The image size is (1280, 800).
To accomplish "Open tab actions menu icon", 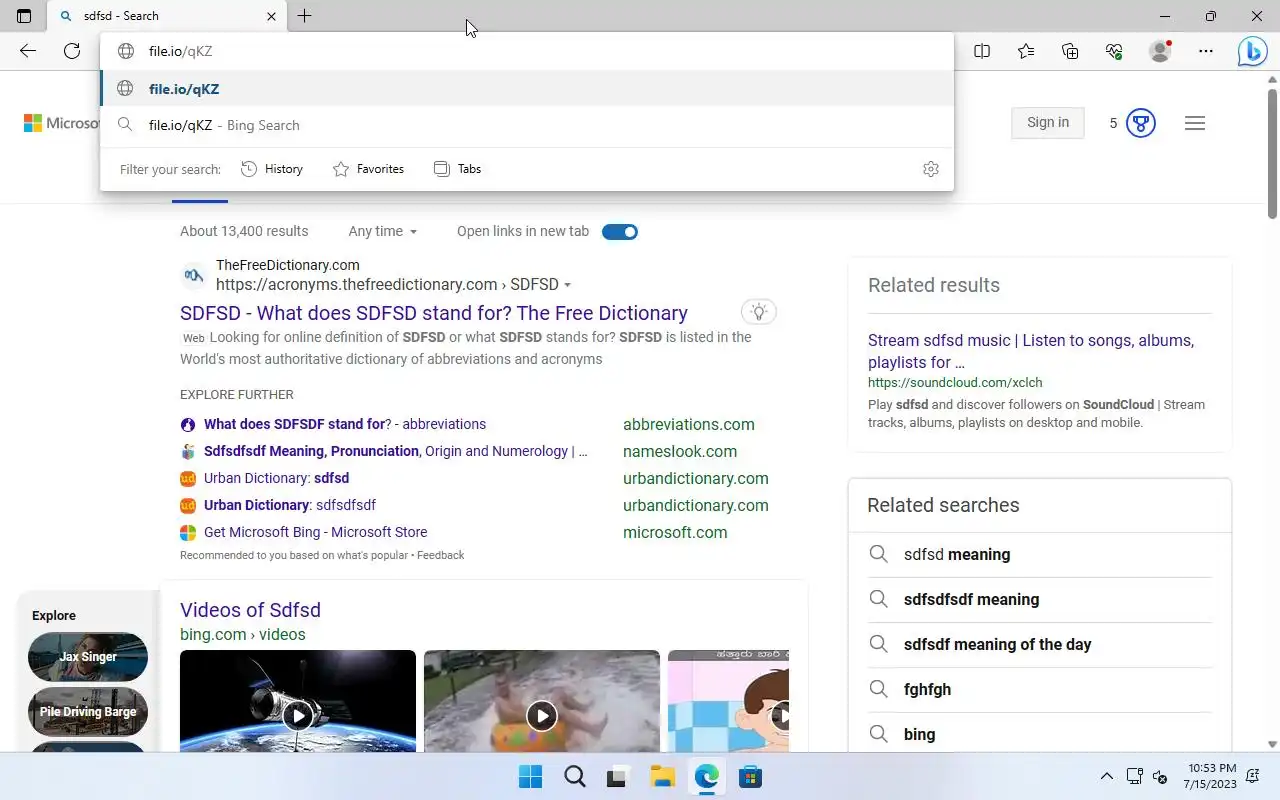I will click(x=24, y=16).
